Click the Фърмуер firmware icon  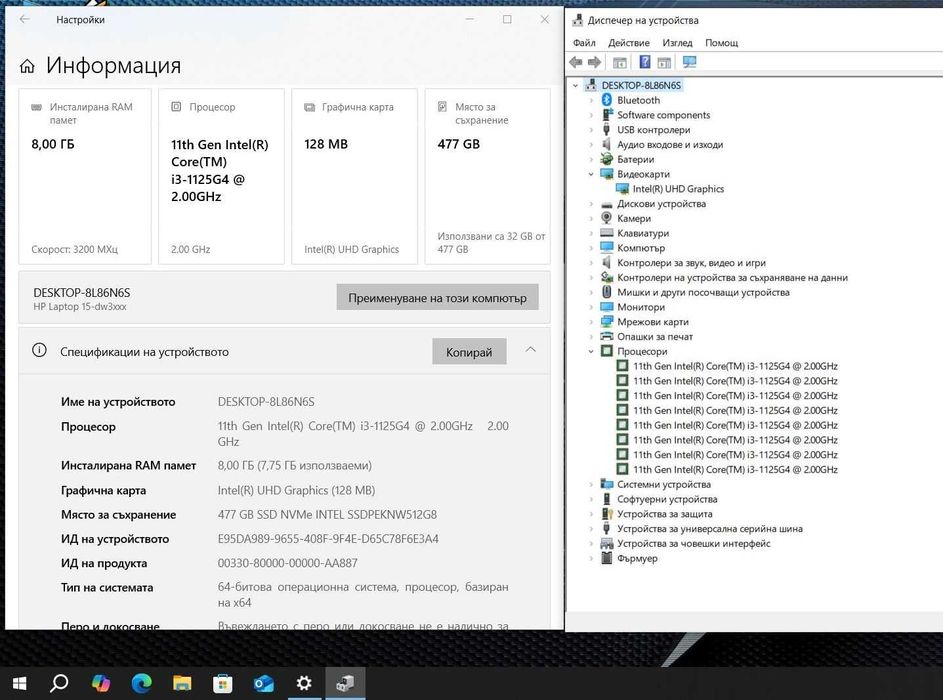tap(607, 558)
